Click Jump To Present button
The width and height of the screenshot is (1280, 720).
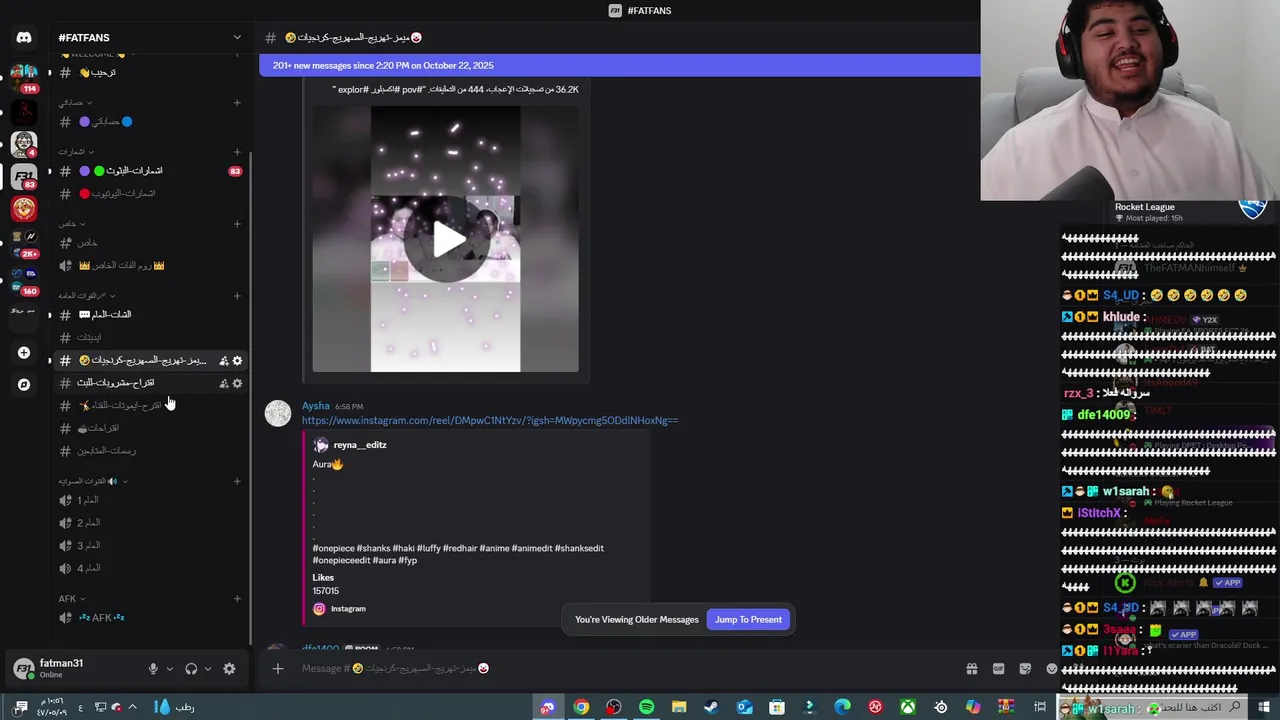point(748,619)
